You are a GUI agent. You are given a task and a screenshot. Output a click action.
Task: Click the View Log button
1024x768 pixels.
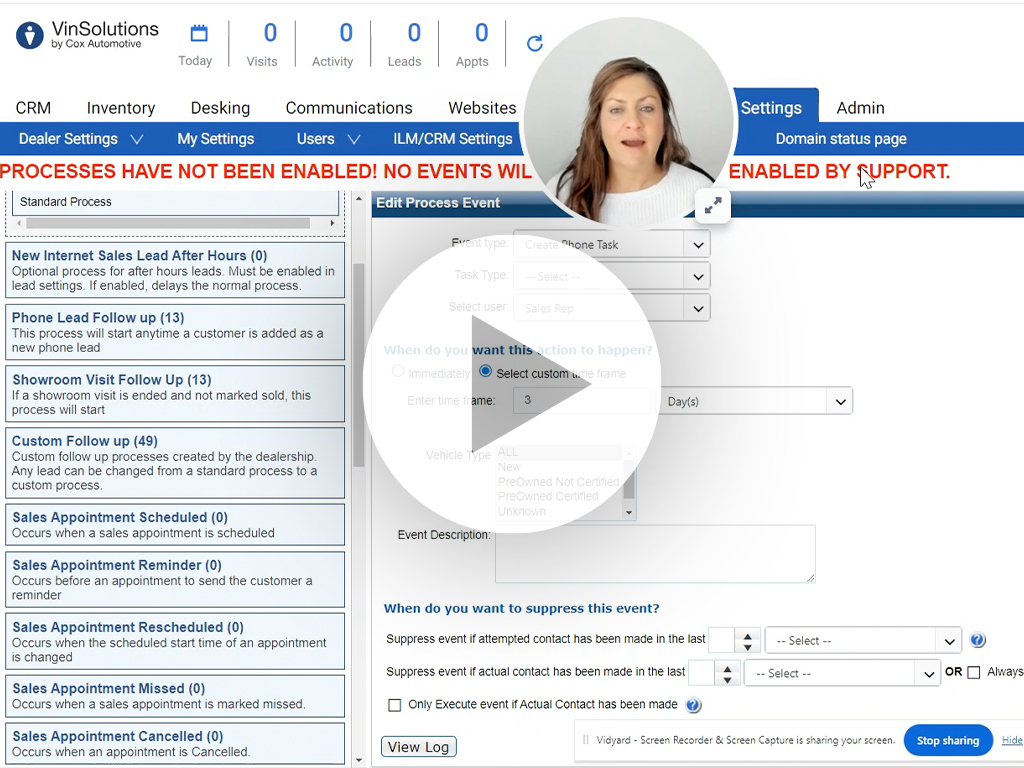[x=418, y=746]
